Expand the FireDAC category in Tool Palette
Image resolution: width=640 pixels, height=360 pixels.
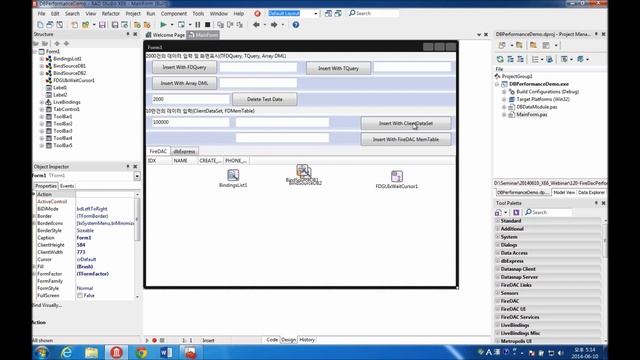498,301
